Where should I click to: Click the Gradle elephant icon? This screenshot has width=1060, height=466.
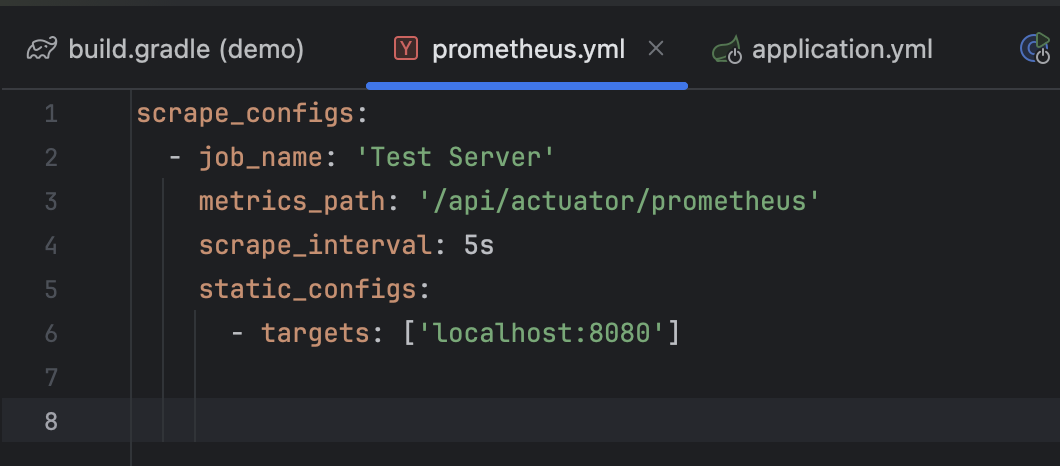point(42,49)
